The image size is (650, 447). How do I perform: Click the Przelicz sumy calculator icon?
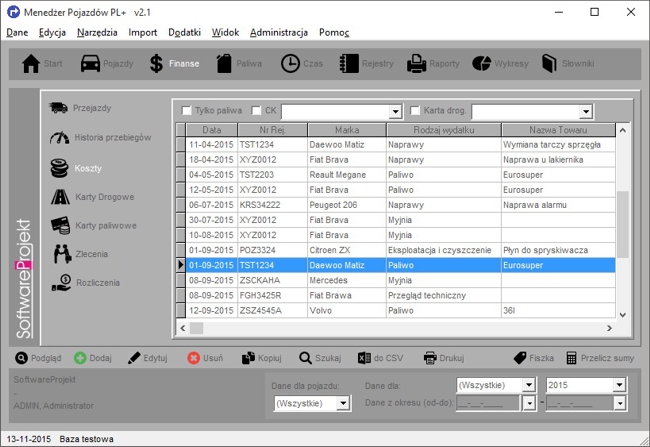pos(571,358)
